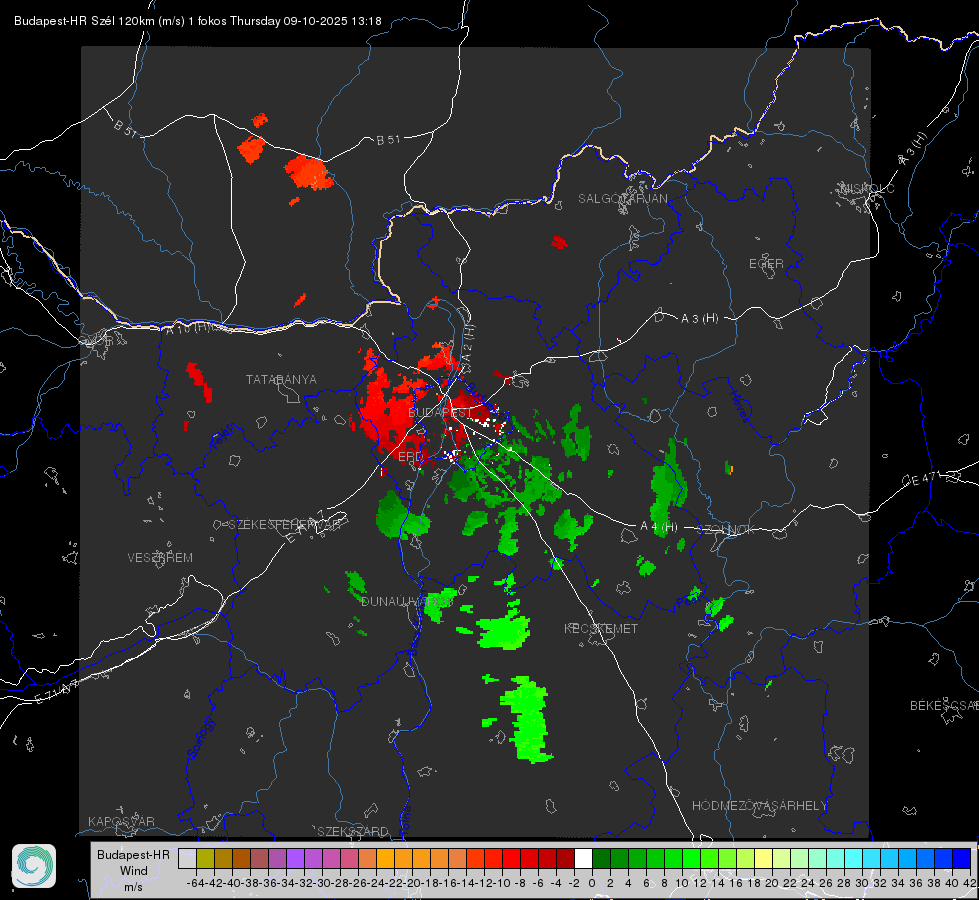Click the SZEKSZÁRD city label
The width and height of the screenshot is (979, 900).
point(353,831)
